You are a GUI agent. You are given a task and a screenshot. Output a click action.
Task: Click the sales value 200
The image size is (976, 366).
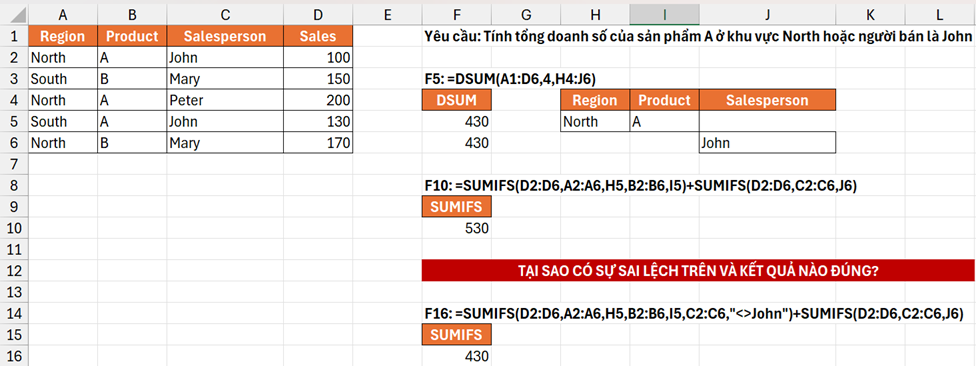click(x=318, y=100)
